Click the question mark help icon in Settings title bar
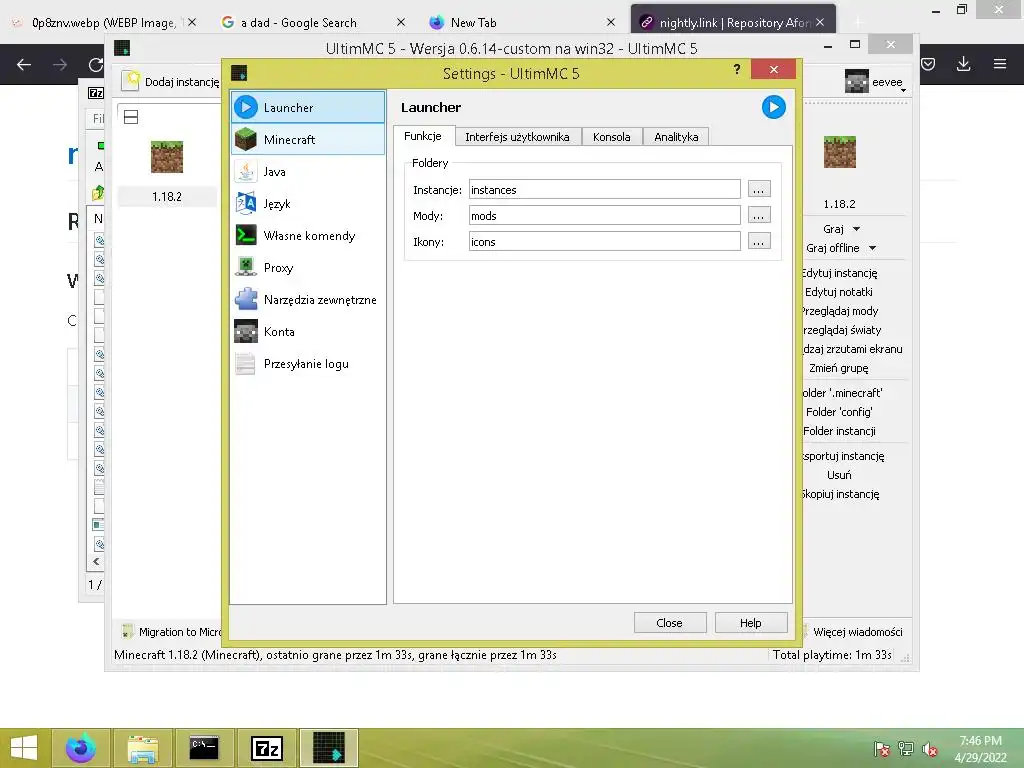 [x=737, y=69]
